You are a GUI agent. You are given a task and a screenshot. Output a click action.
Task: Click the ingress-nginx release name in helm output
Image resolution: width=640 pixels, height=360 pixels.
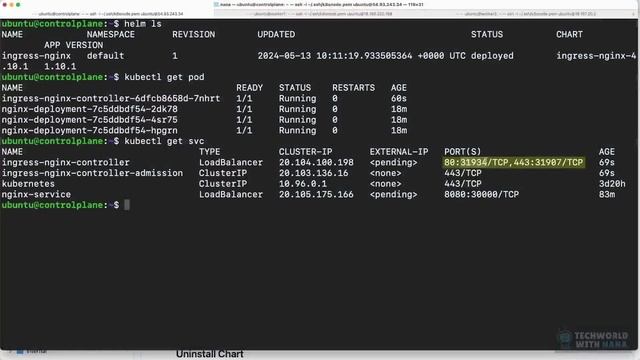[36, 56]
